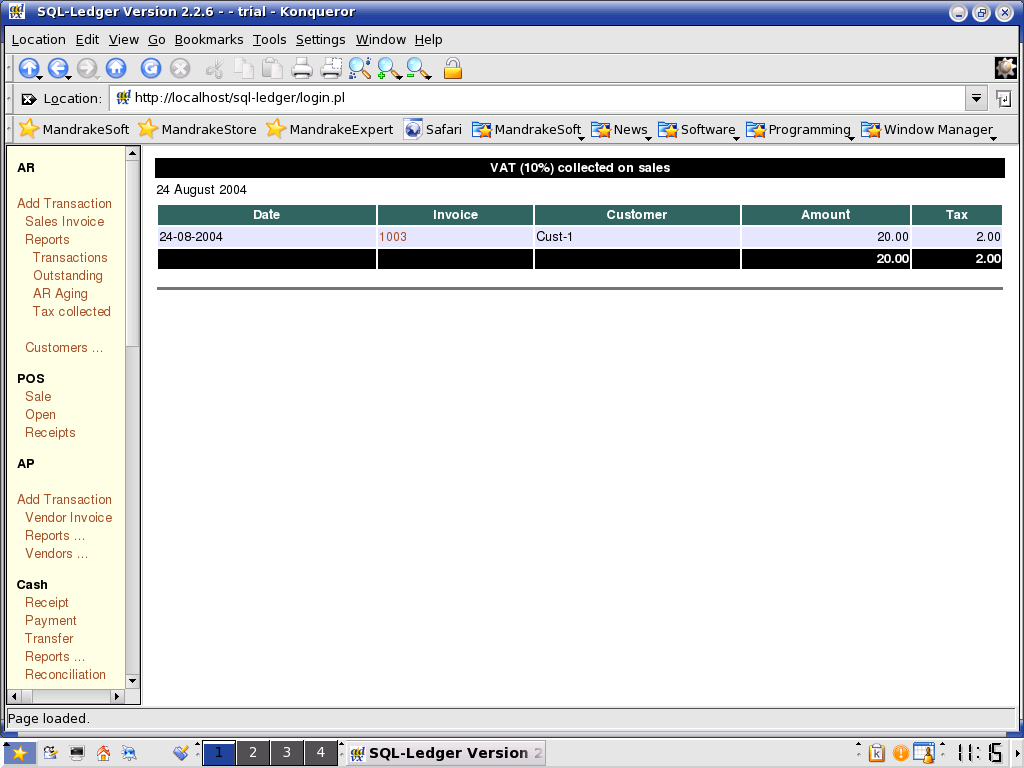Click the Reload page toolbar icon
Image resolution: width=1024 pixels, height=768 pixels.
(151, 68)
